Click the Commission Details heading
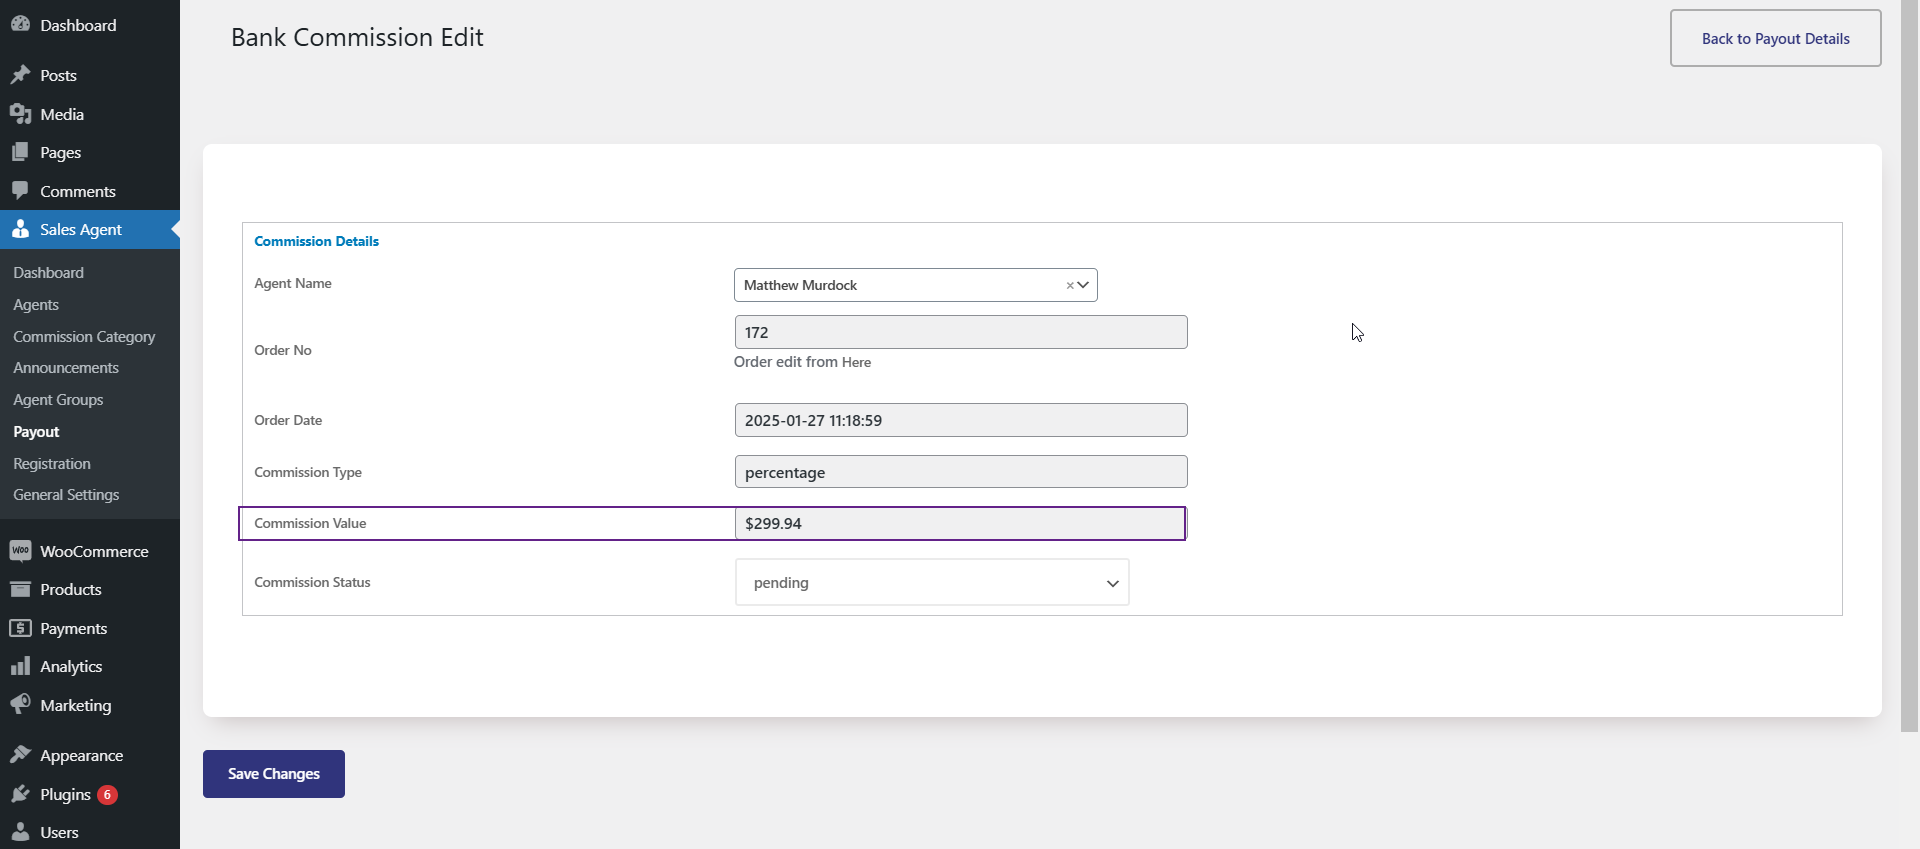Image resolution: width=1920 pixels, height=849 pixels. [316, 241]
